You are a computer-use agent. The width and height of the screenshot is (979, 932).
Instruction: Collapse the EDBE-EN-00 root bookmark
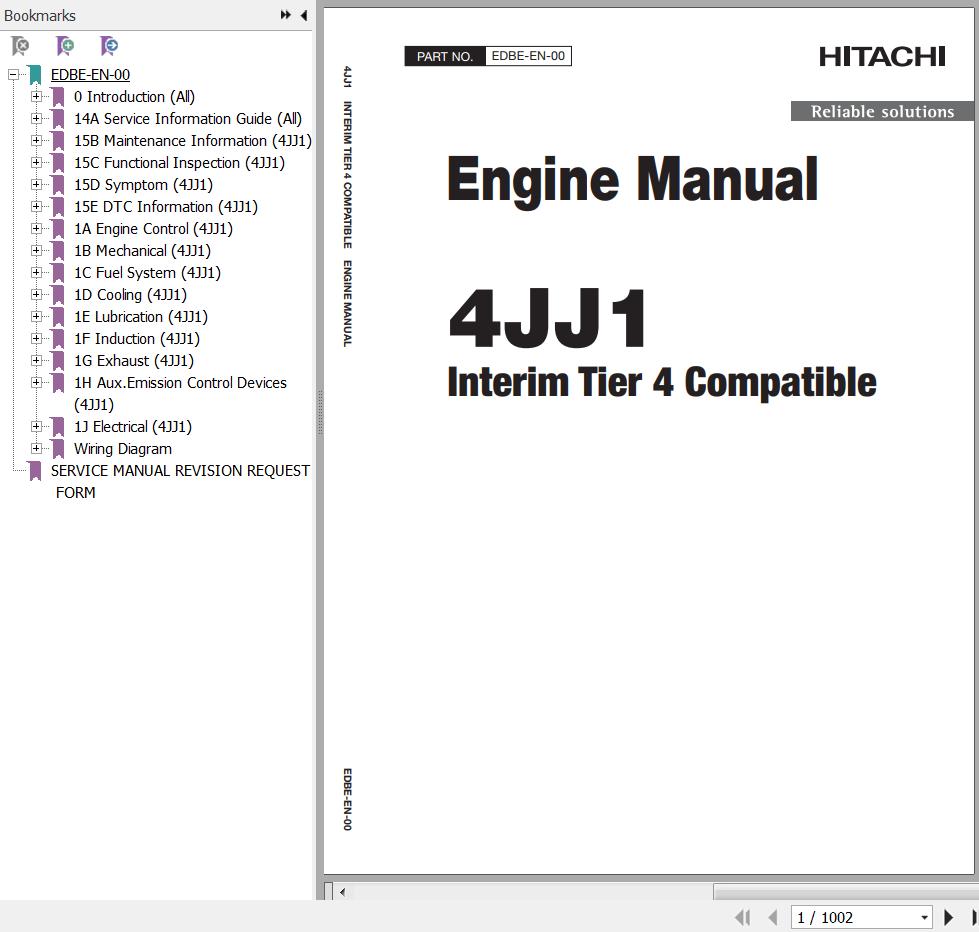tap(13, 75)
